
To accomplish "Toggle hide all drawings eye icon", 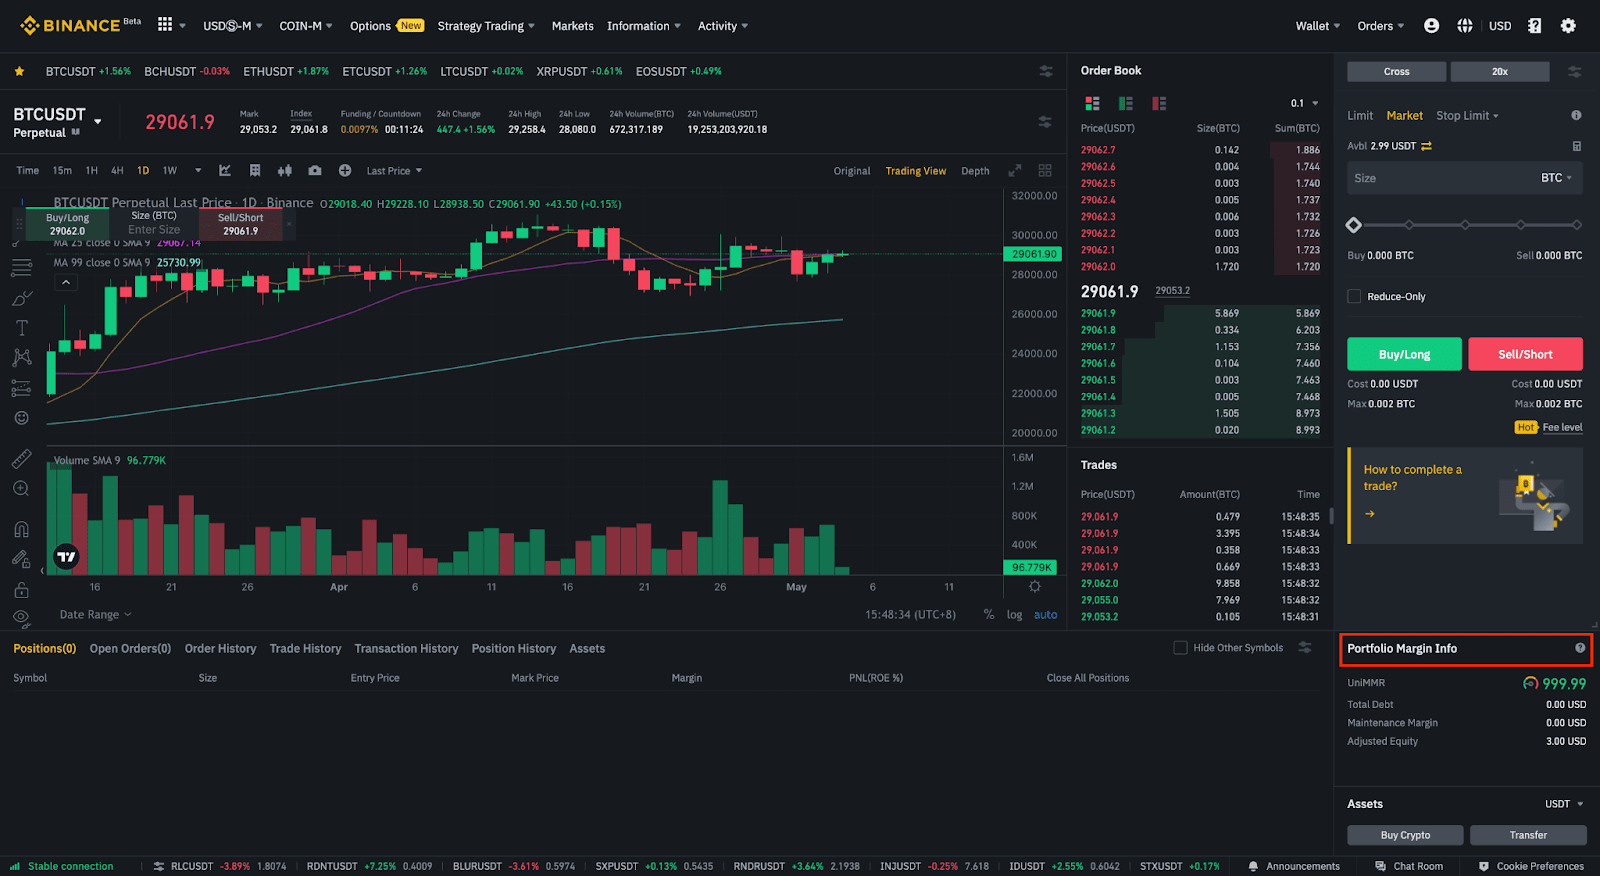I will click(21, 618).
